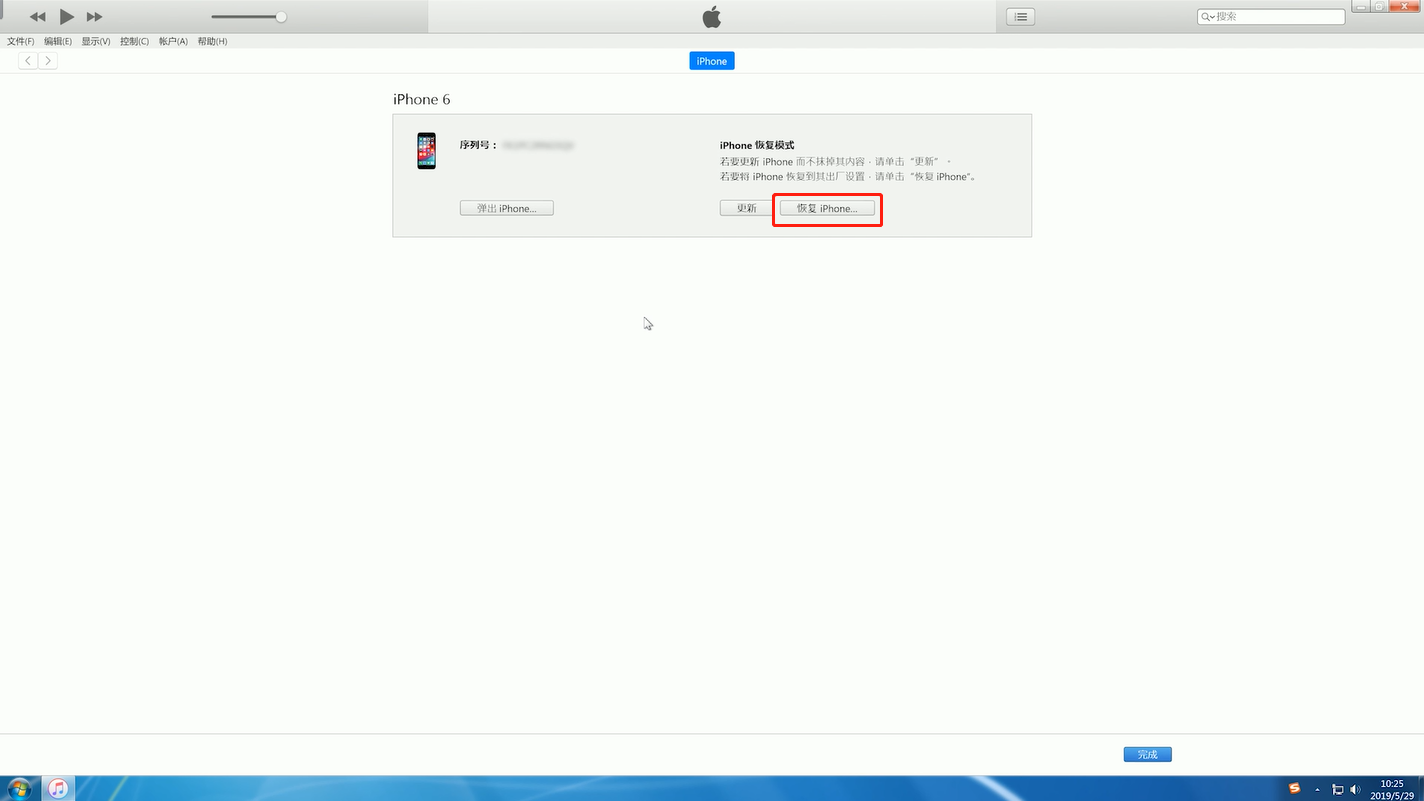Click the Apple logo in the header
1424x801 pixels.
711,16
